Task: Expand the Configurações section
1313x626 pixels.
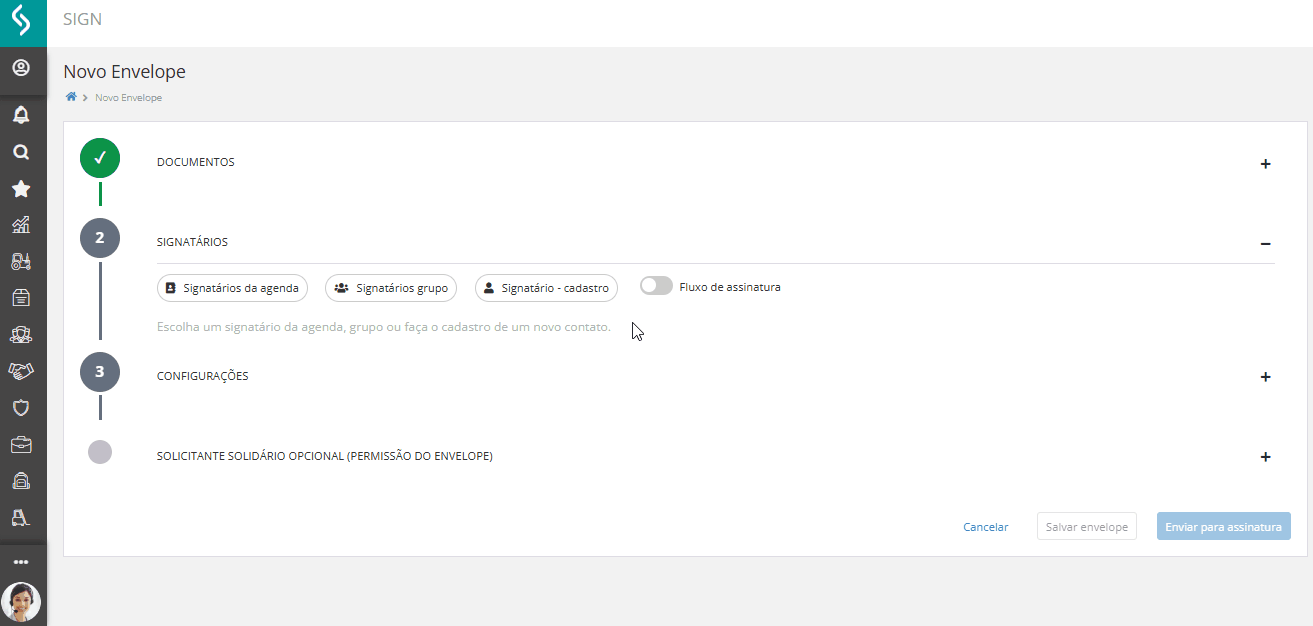Action: [x=1265, y=377]
